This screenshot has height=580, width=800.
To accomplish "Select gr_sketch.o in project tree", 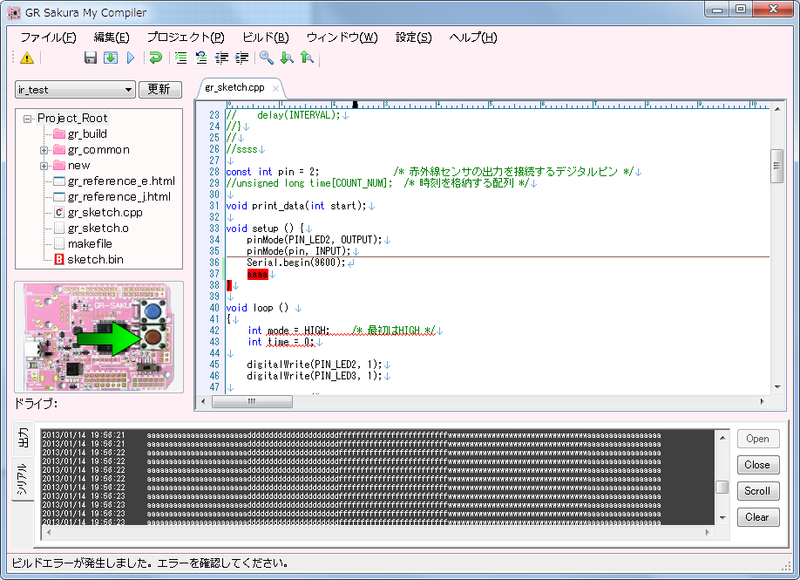I will point(98,228).
